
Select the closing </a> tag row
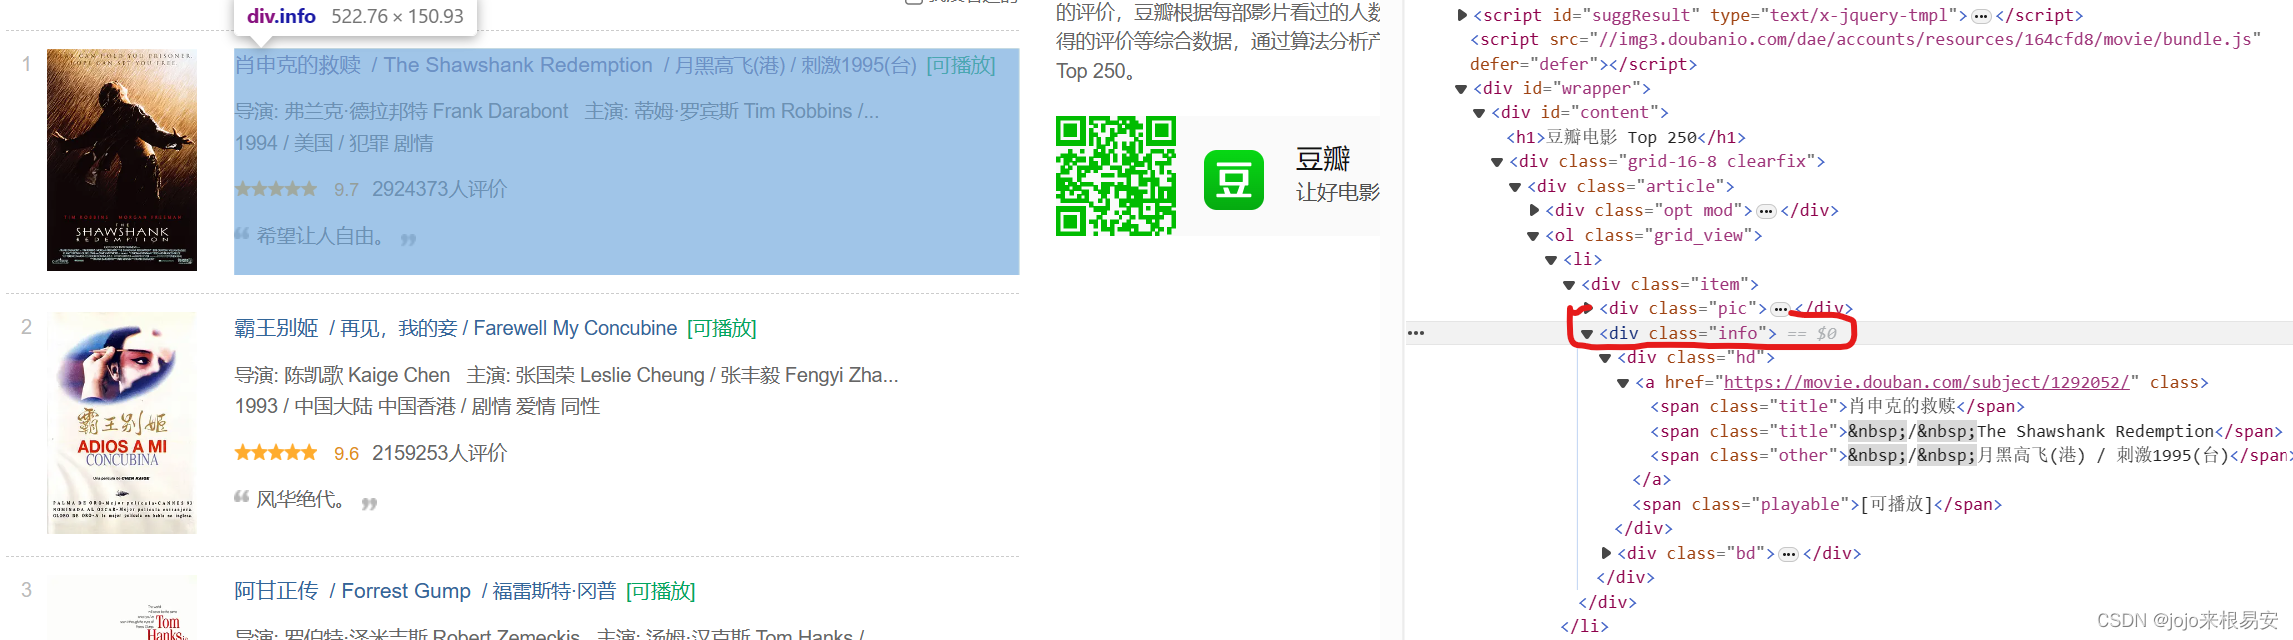coord(1651,480)
